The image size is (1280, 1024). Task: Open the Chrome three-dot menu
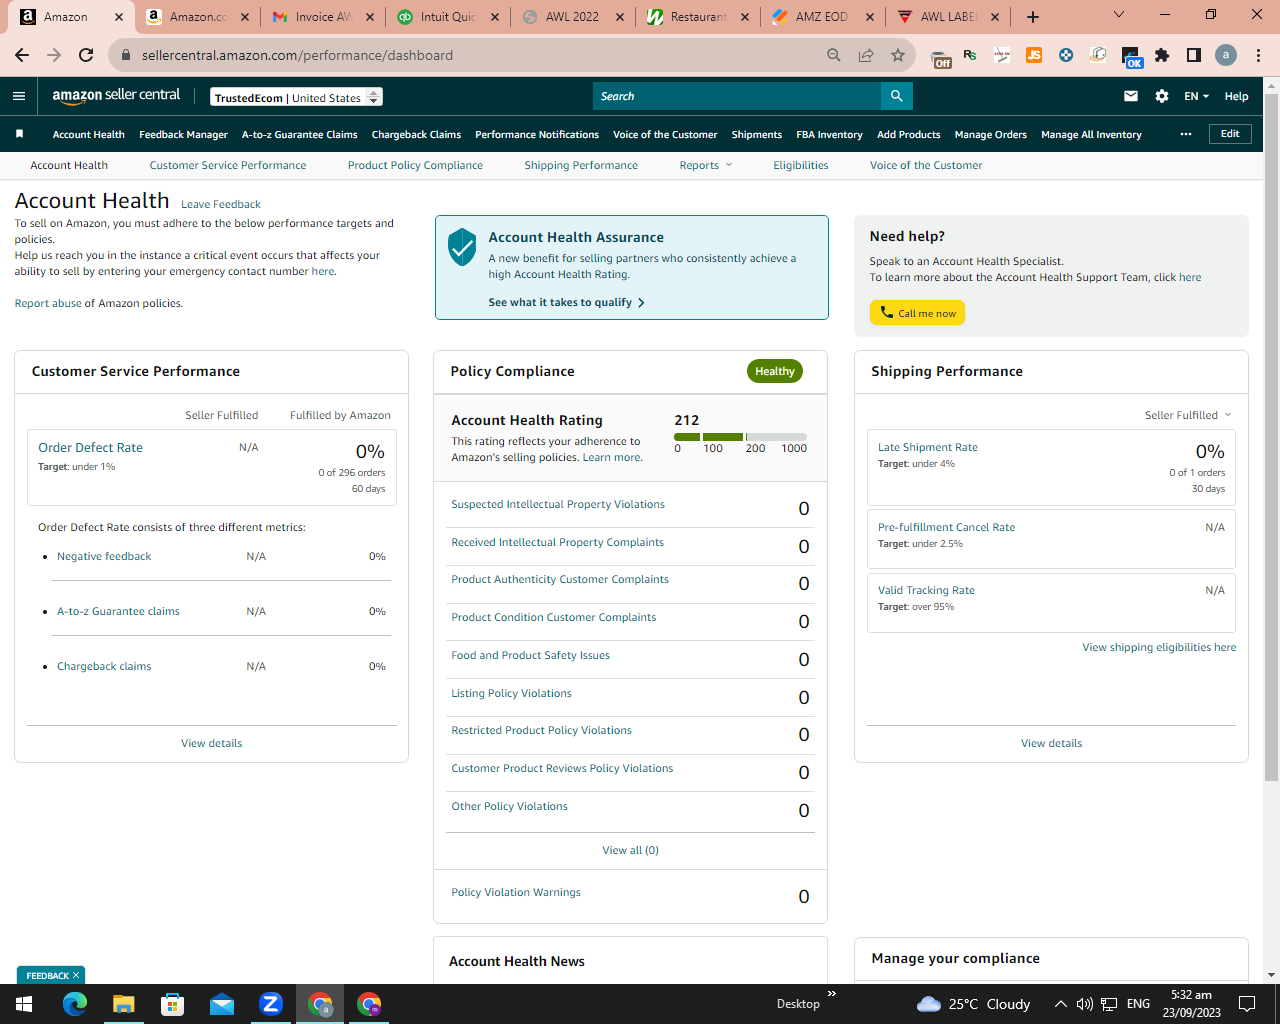1258,55
